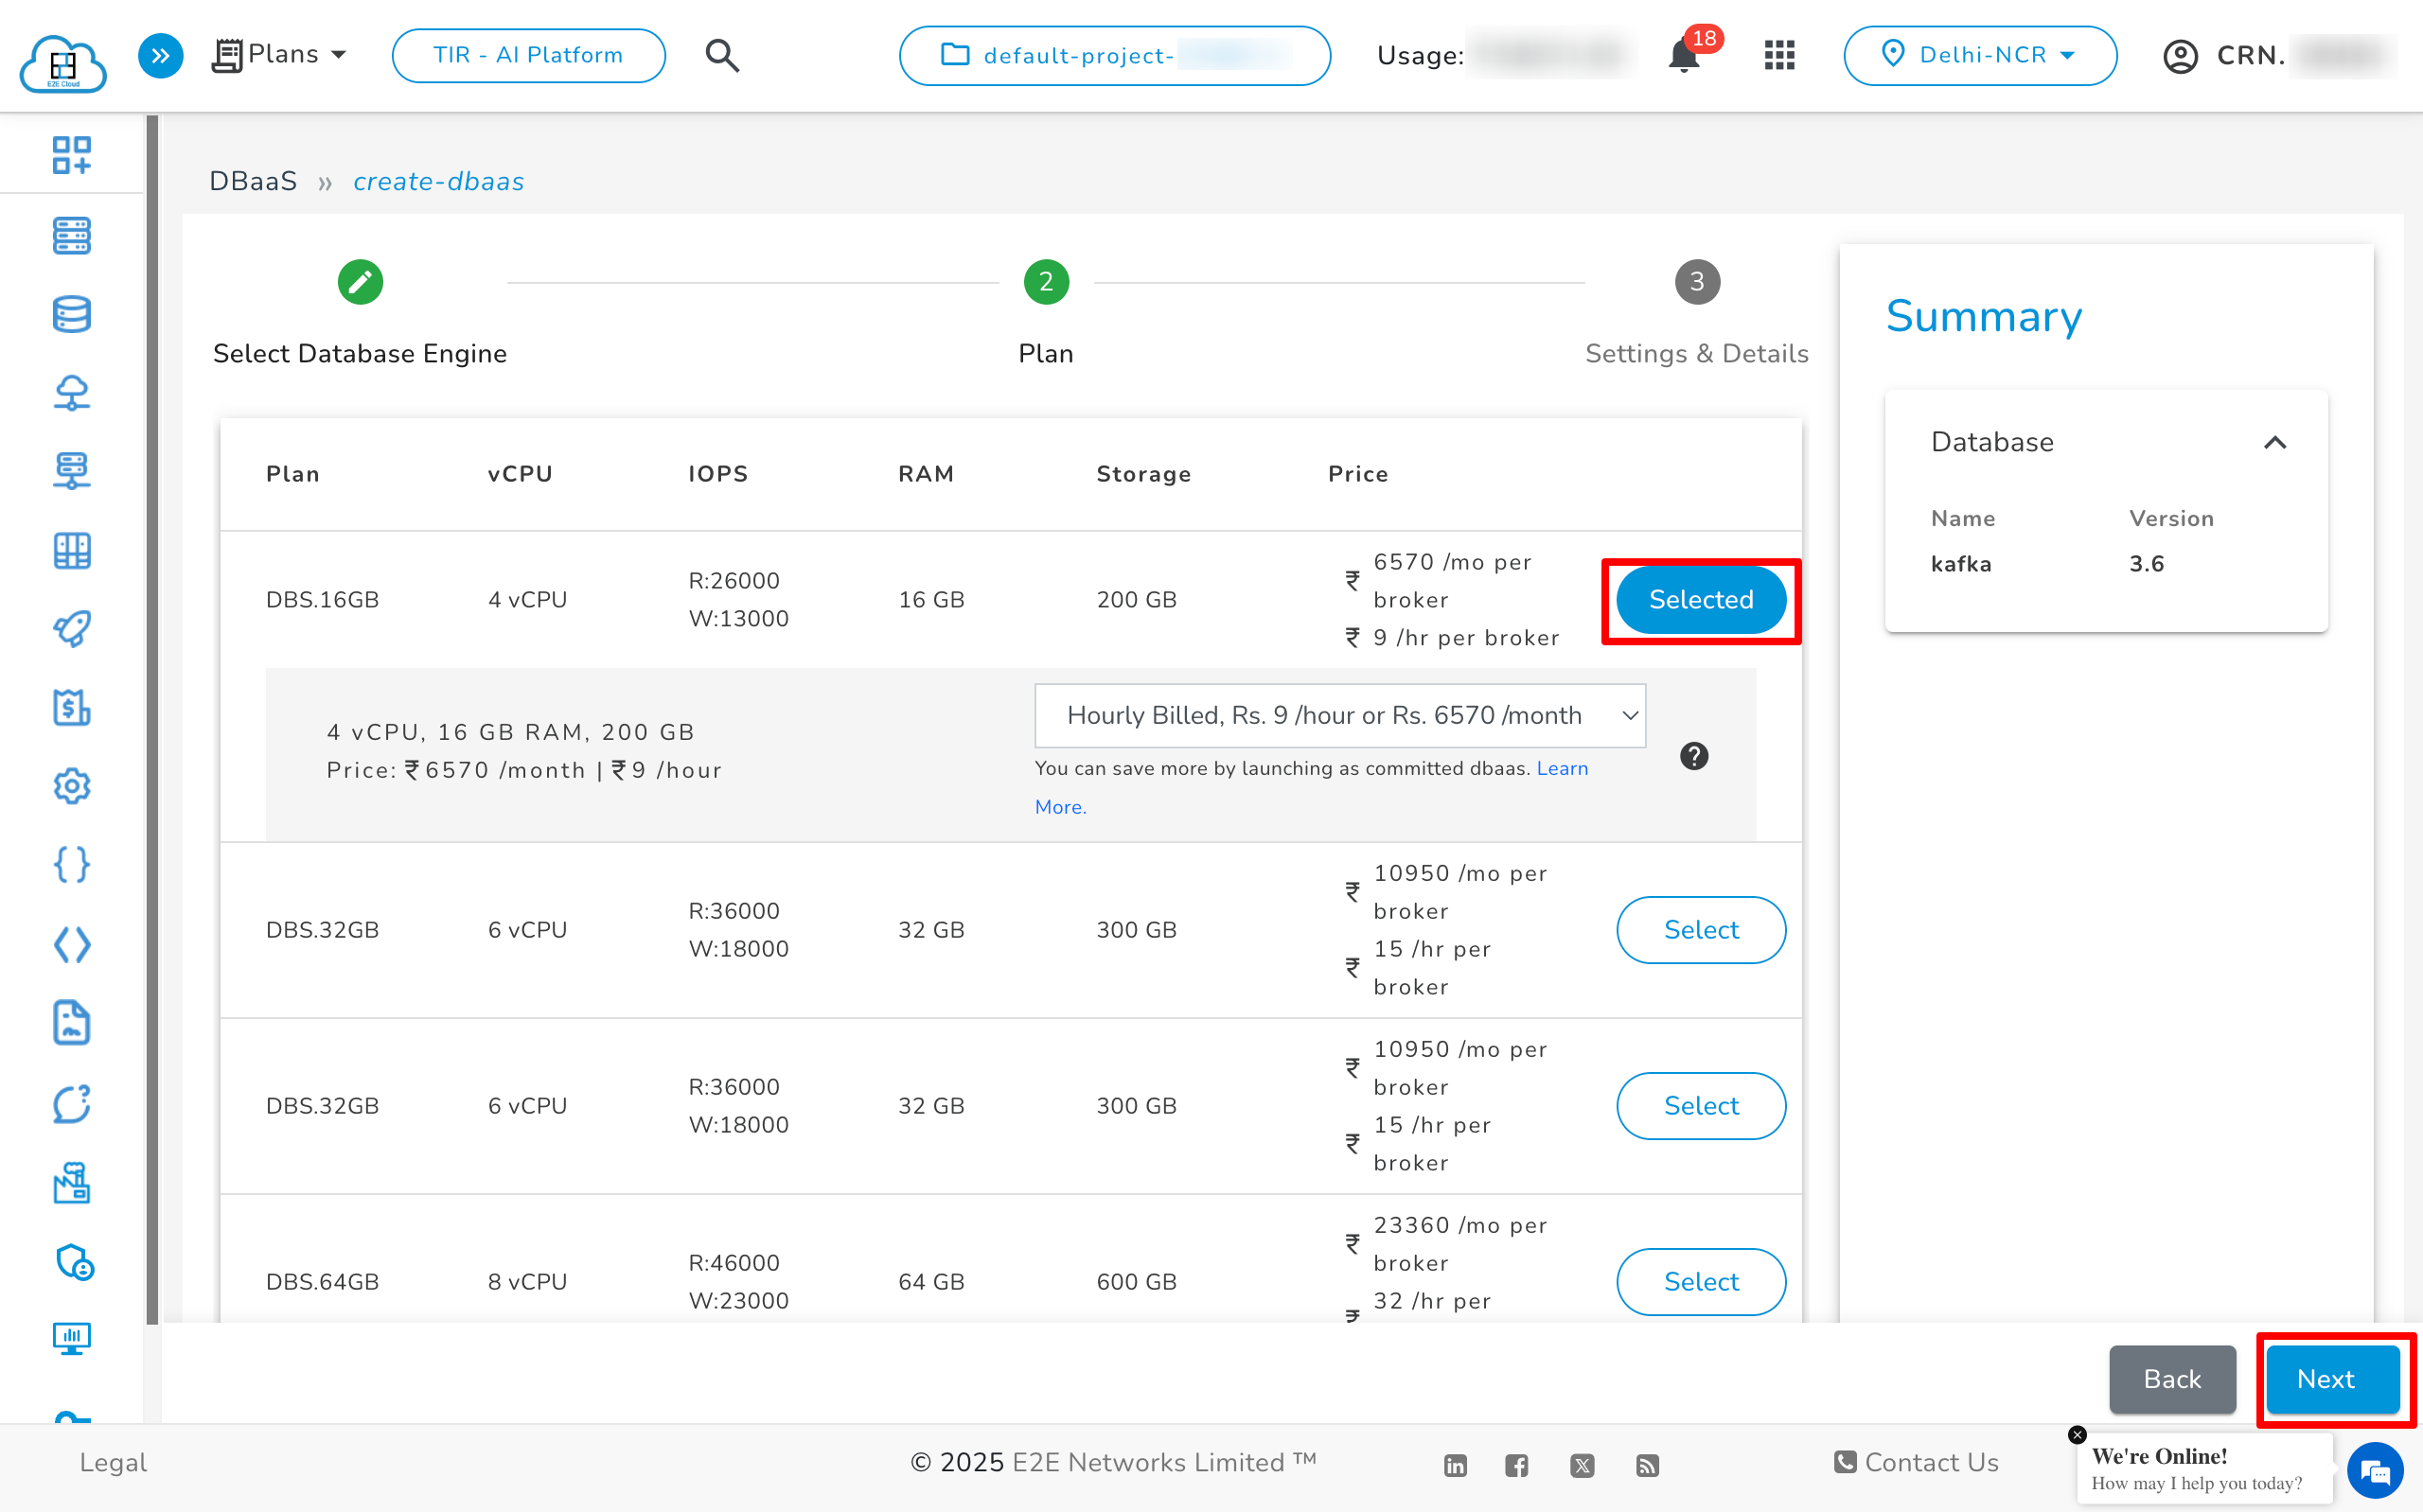Open the Plans menu
Image resolution: width=2423 pixels, height=1512 pixels.
[280, 55]
